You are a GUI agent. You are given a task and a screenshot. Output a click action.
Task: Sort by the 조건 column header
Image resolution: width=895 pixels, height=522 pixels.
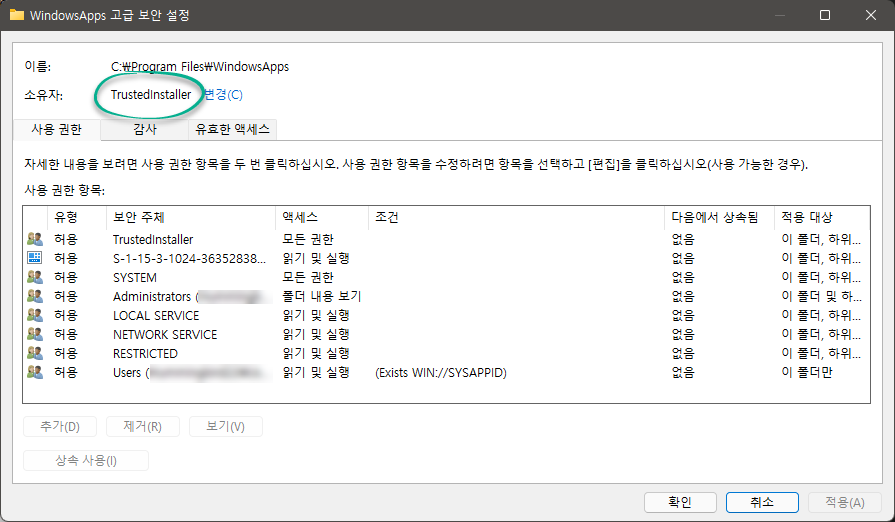click(516, 217)
